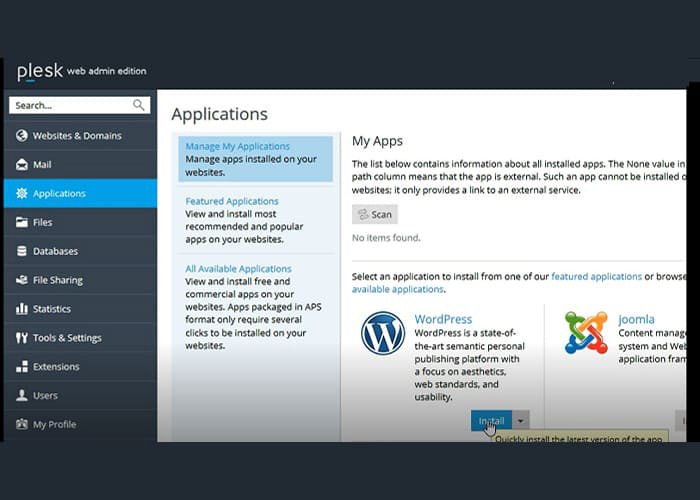
Task: Open All Available Applications section
Action: (x=238, y=269)
